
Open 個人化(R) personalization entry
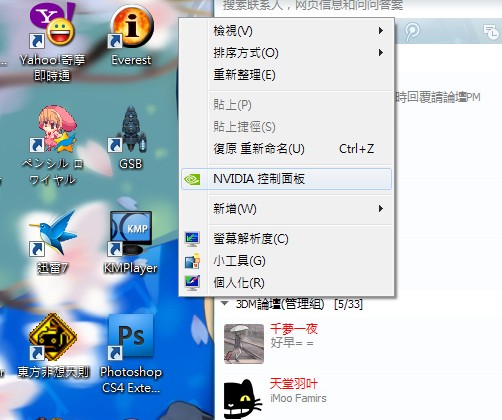(x=286, y=283)
